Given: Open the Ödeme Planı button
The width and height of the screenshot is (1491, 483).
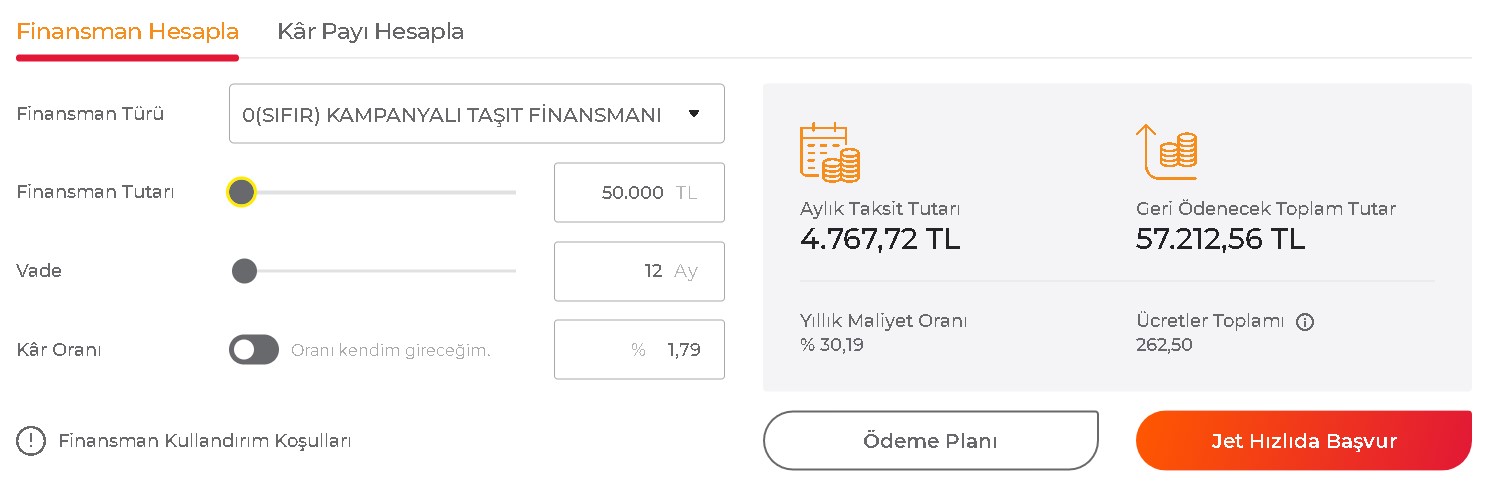Looking at the screenshot, I should coord(930,441).
